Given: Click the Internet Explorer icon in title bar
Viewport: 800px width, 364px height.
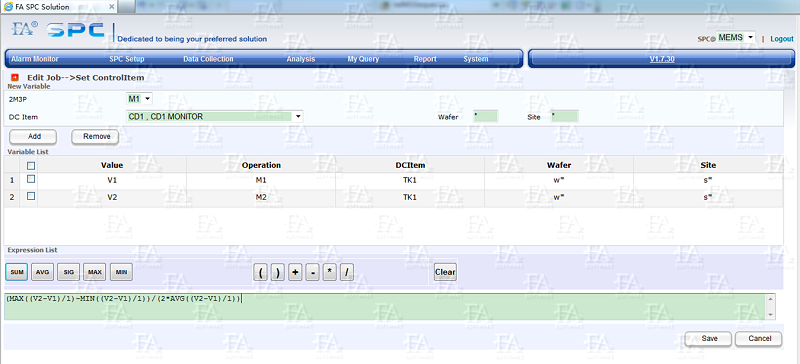Looking at the screenshot, I should pos(8,7).
